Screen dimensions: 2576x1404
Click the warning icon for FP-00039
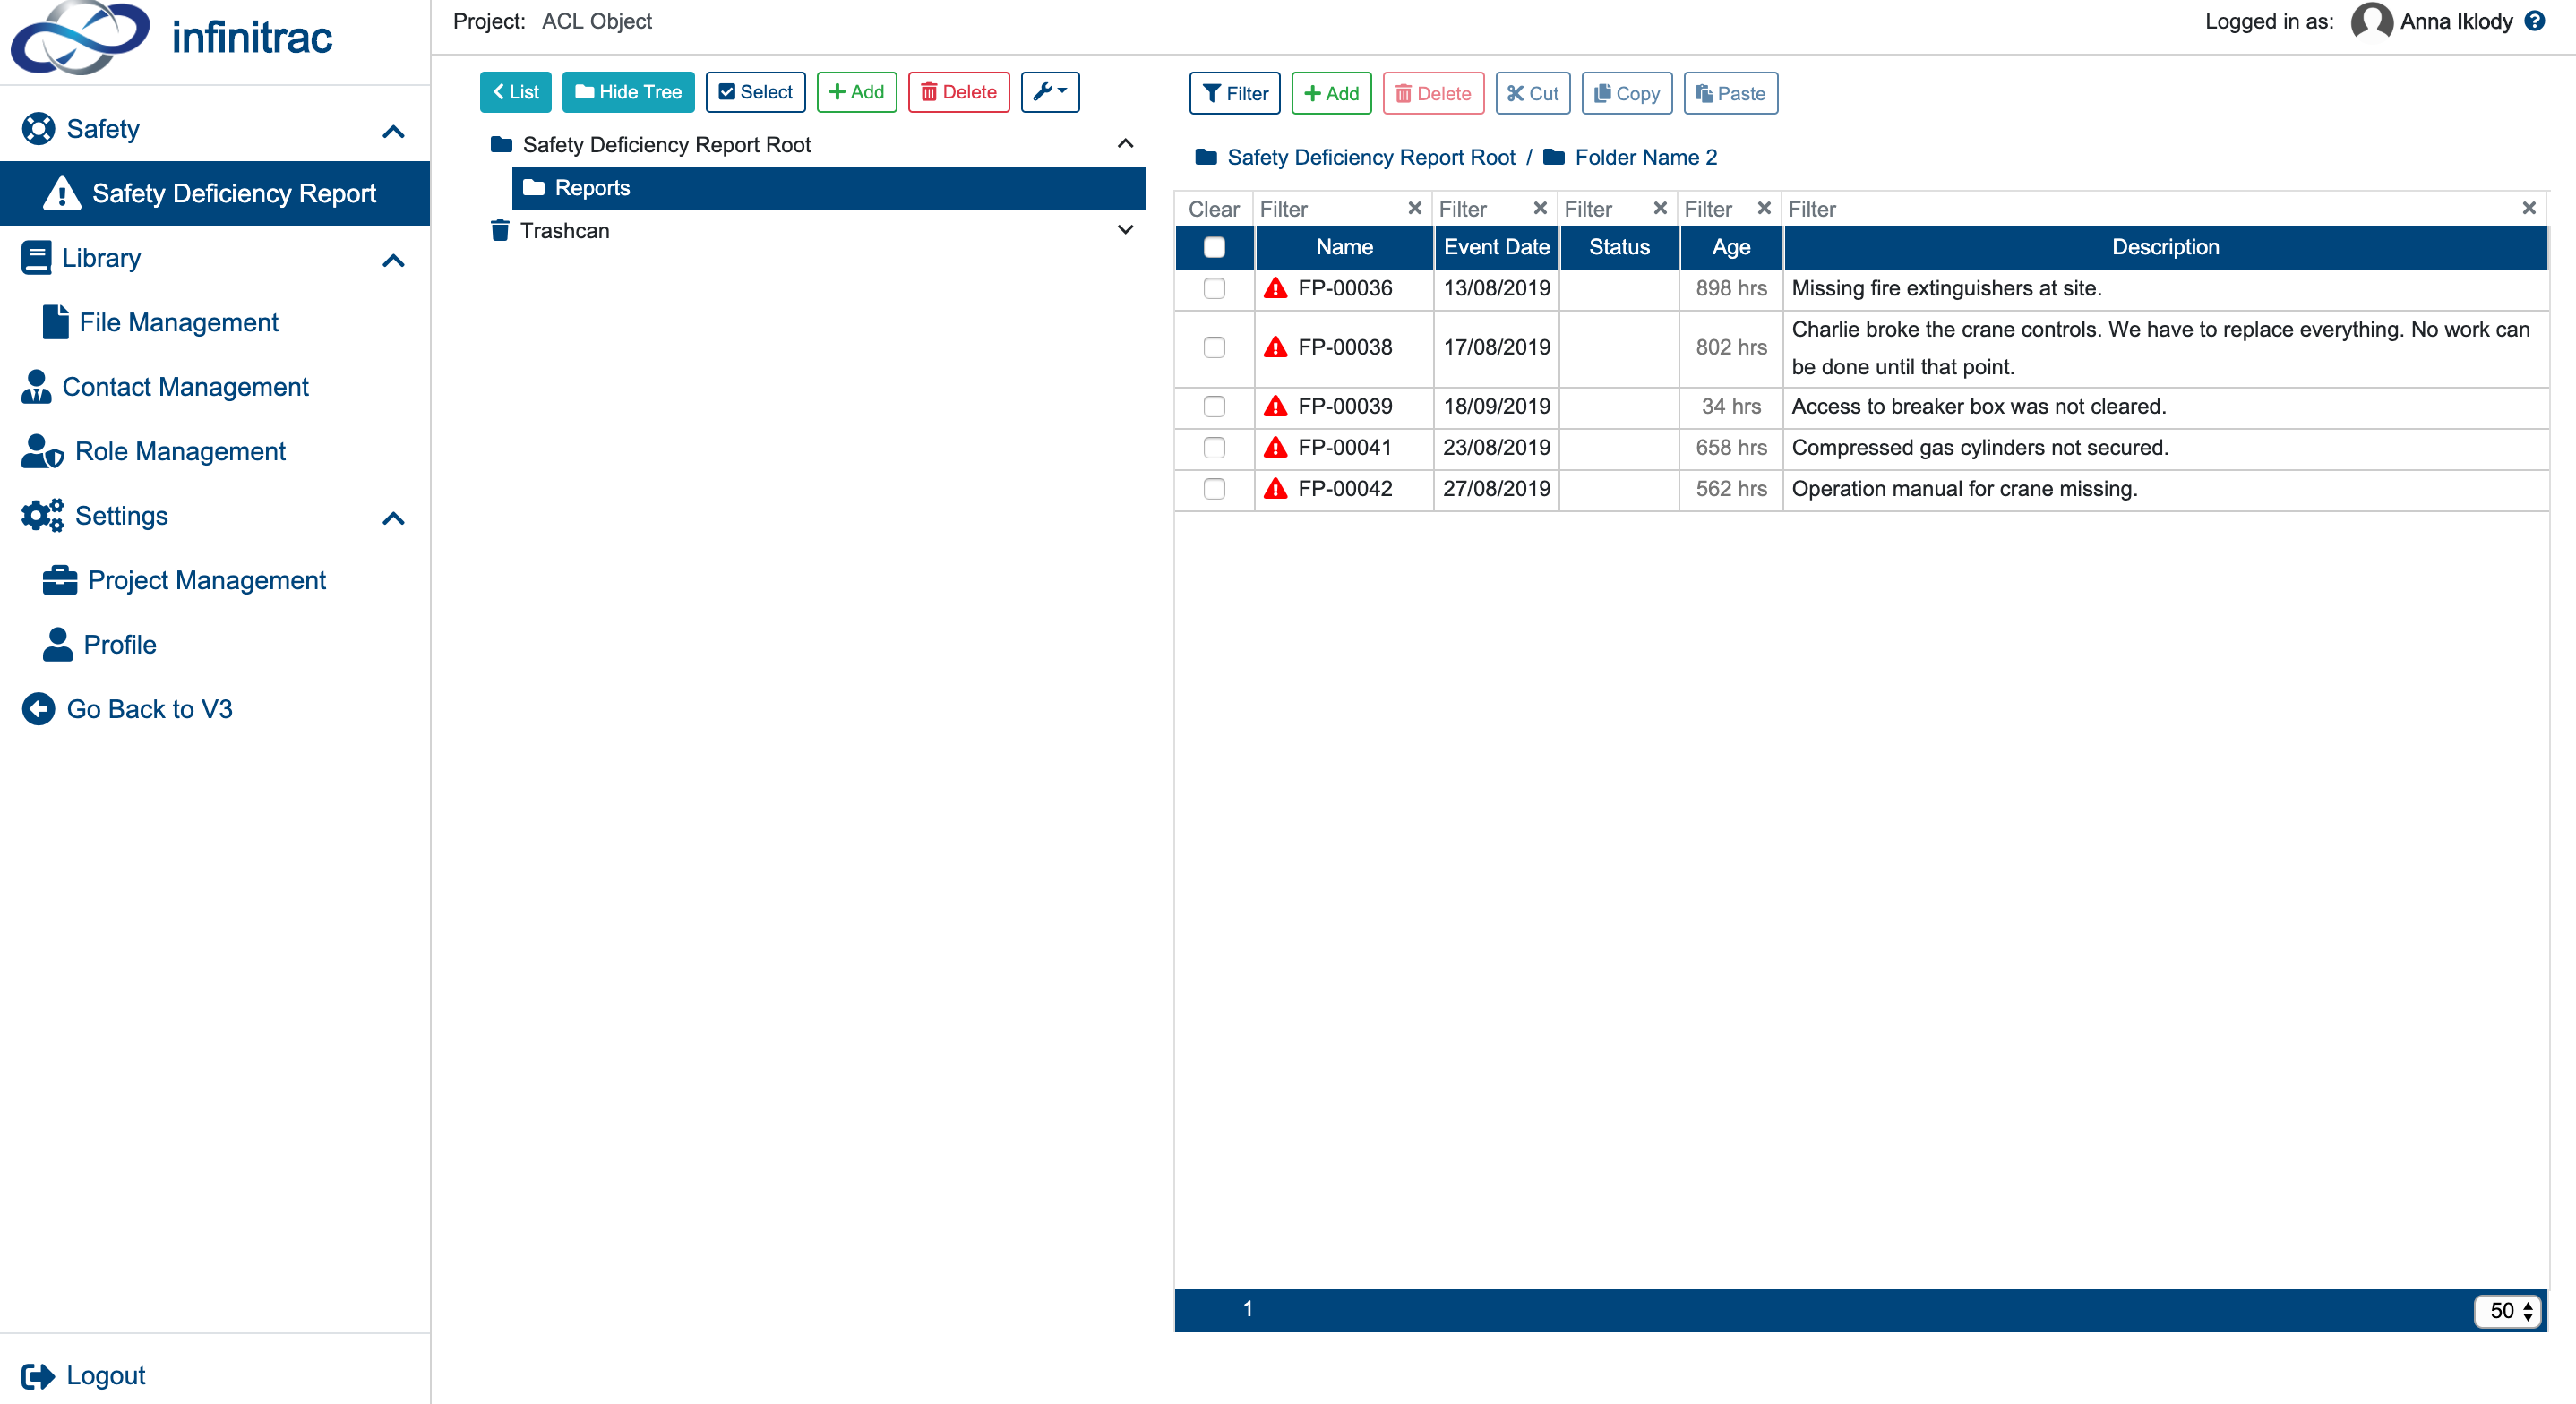click(1275, 406)
